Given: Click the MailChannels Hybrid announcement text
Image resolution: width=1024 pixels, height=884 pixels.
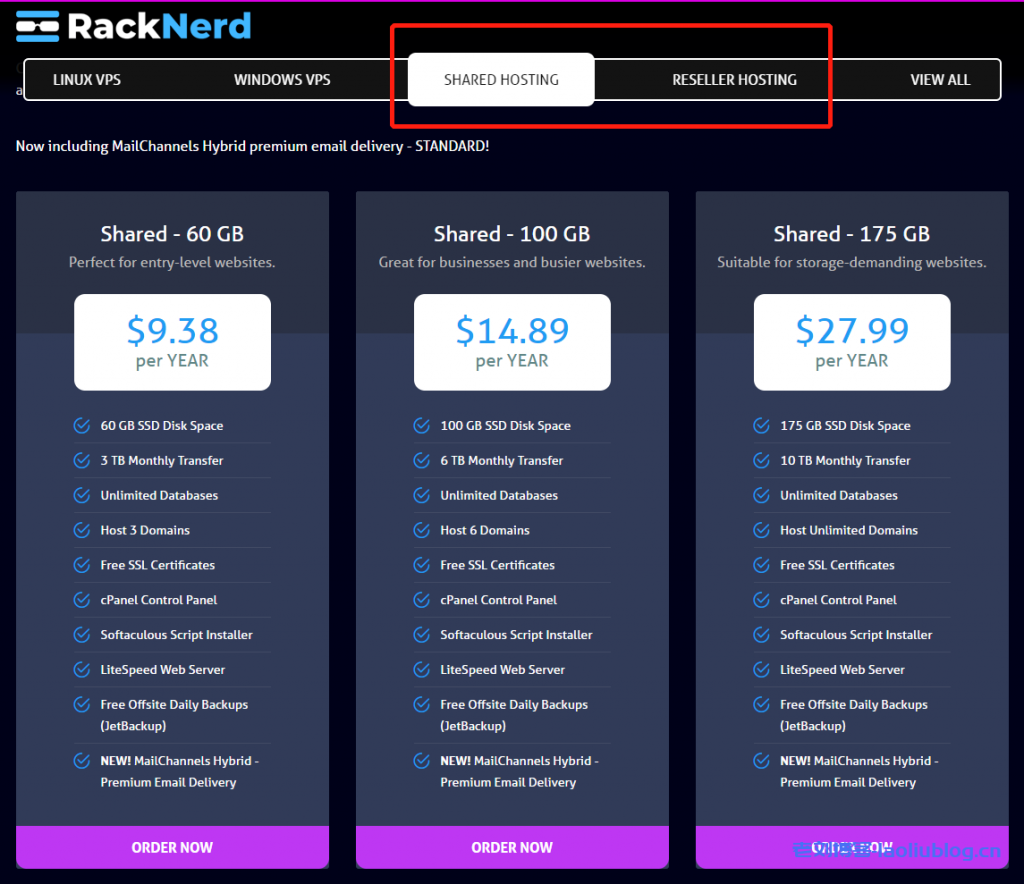Looking at the screenshot, I should [252, 147].
